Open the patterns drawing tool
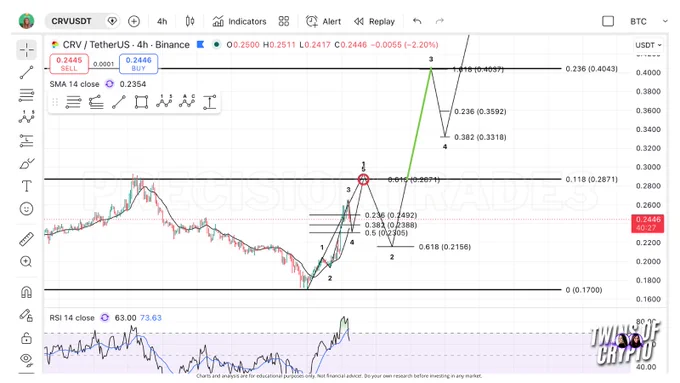Screen dimensions: 680x383 [x=26, y=117]
